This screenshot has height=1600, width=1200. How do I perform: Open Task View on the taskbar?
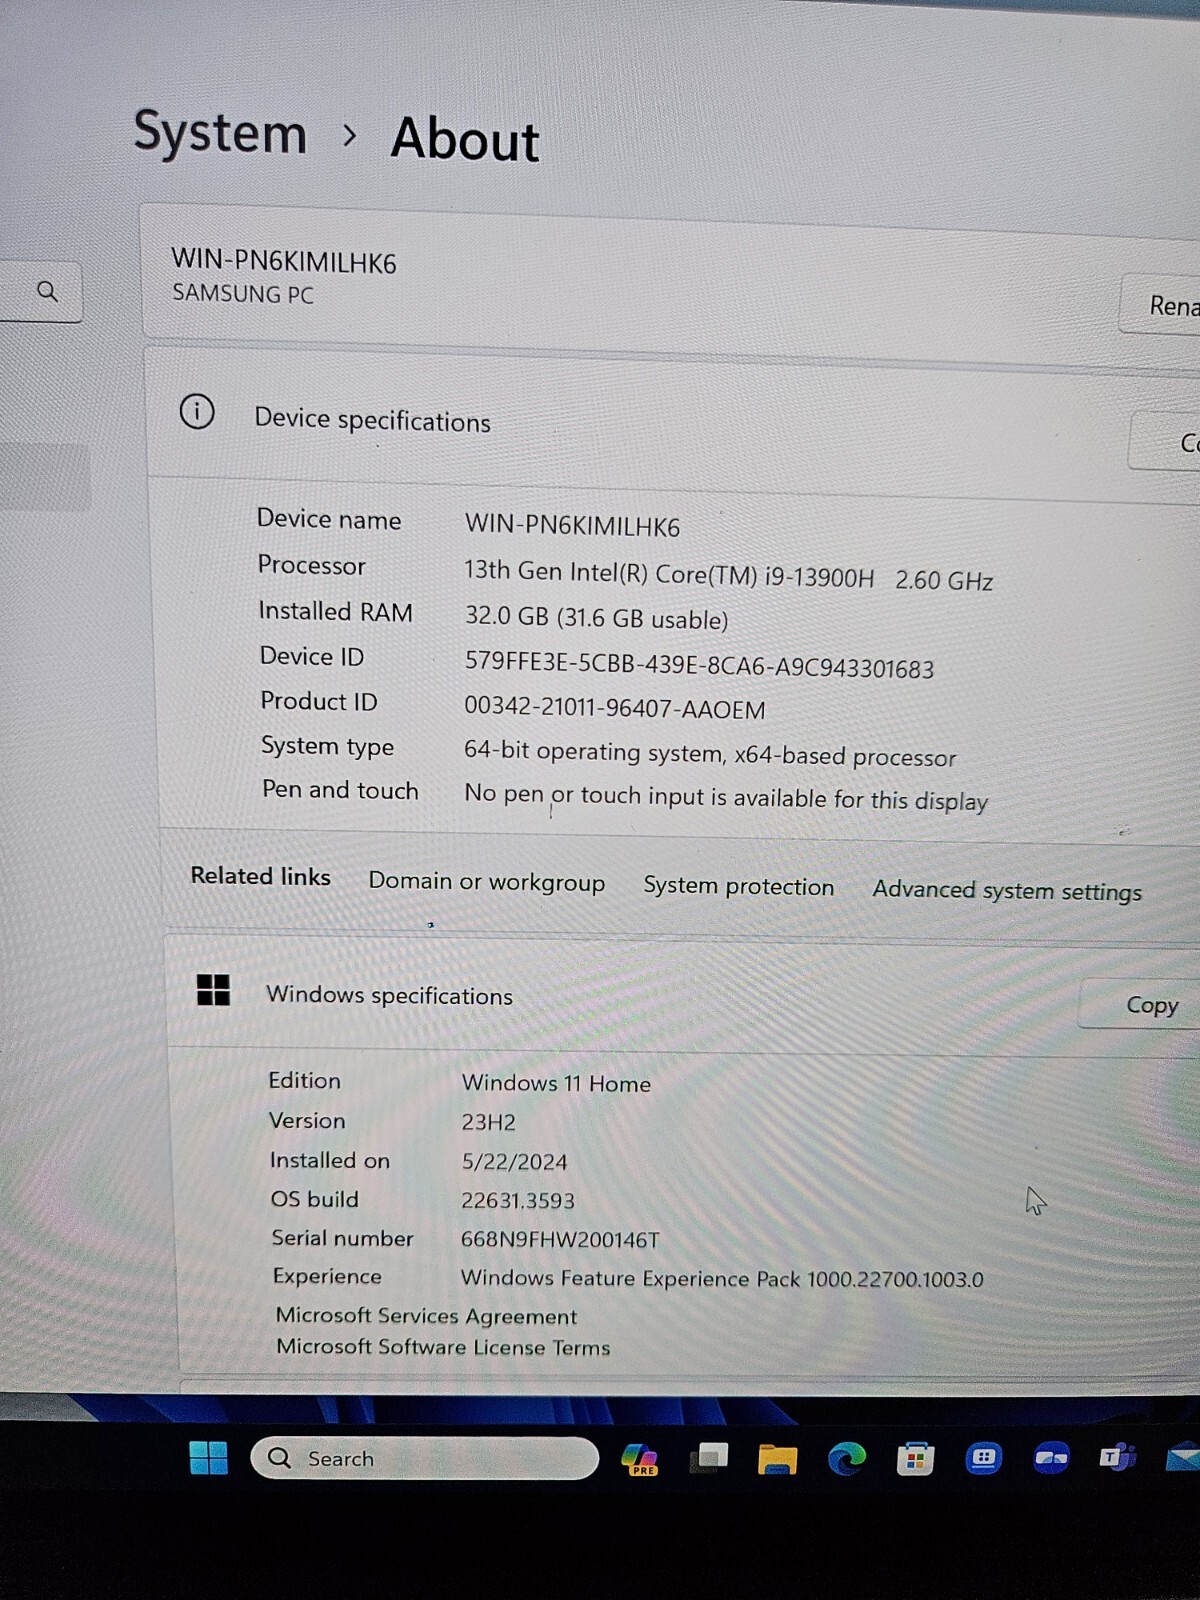pyautogui.click(x=709, y=1459)
